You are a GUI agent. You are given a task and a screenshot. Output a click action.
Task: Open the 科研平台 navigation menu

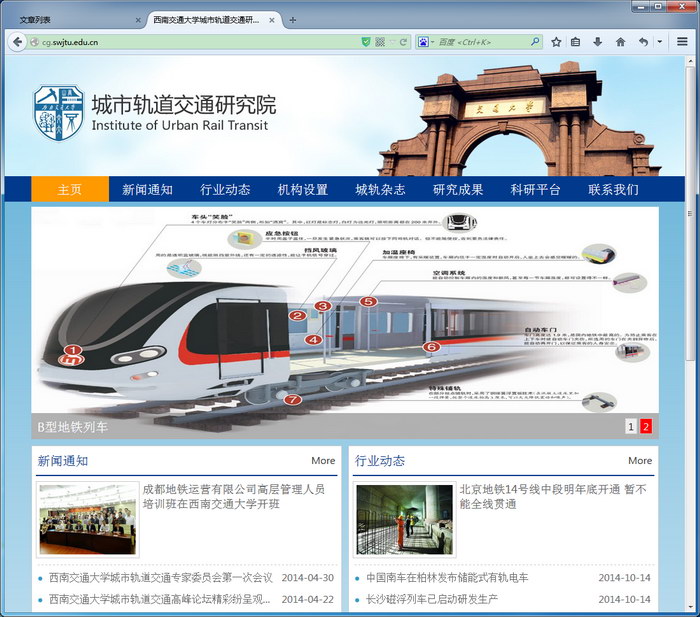[x=536, y=189]
